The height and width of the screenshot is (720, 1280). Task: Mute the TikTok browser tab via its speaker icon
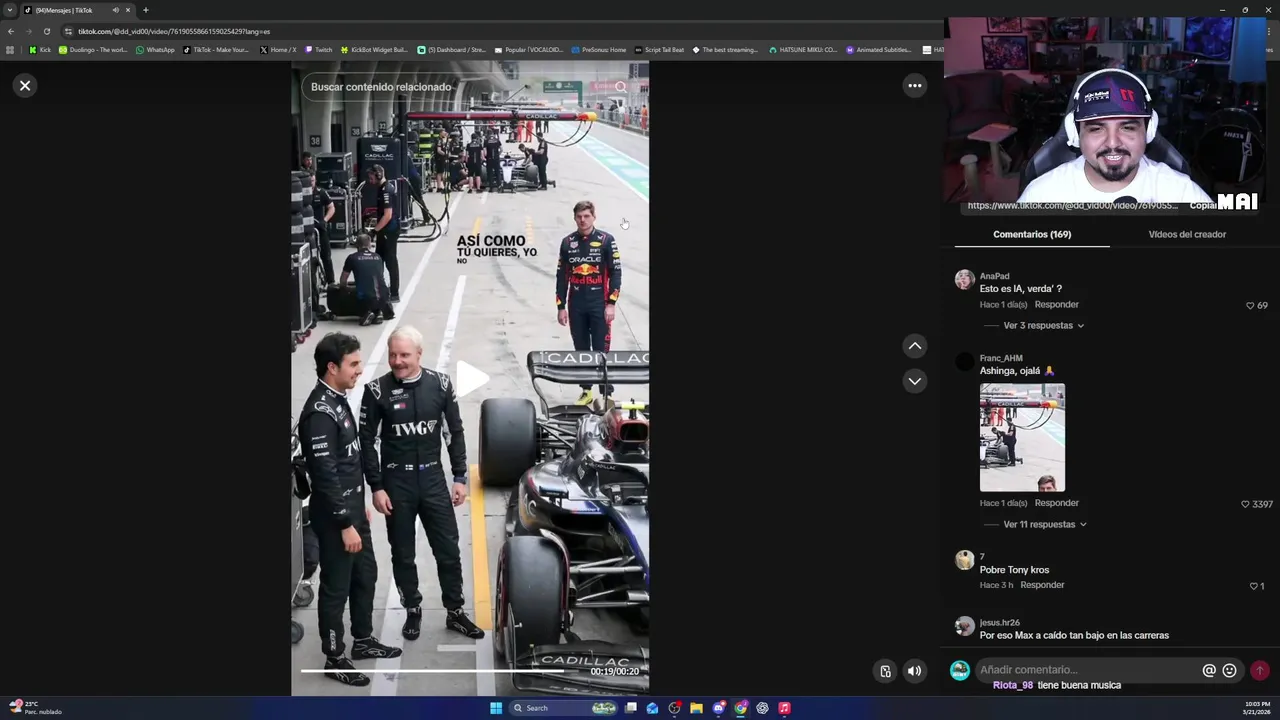click(115, 10)
